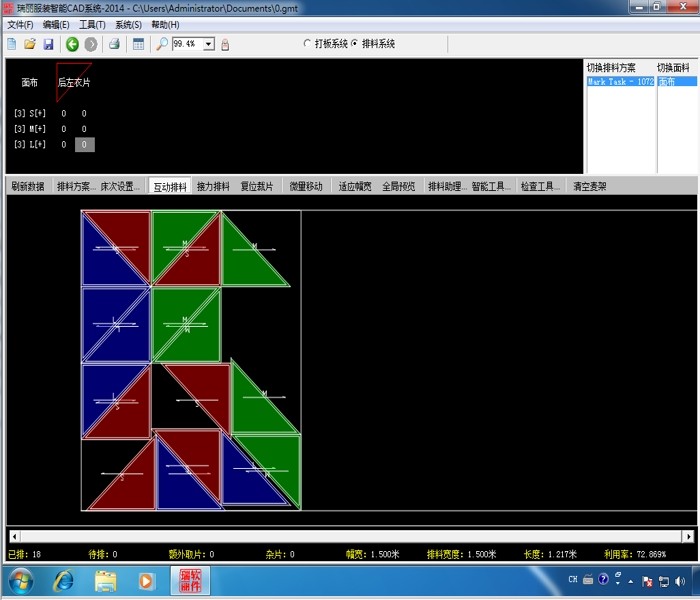Click the horizontal scrollbar right arrow
Viewport: 700px width, 600px height.
click(x=688, y=536)
